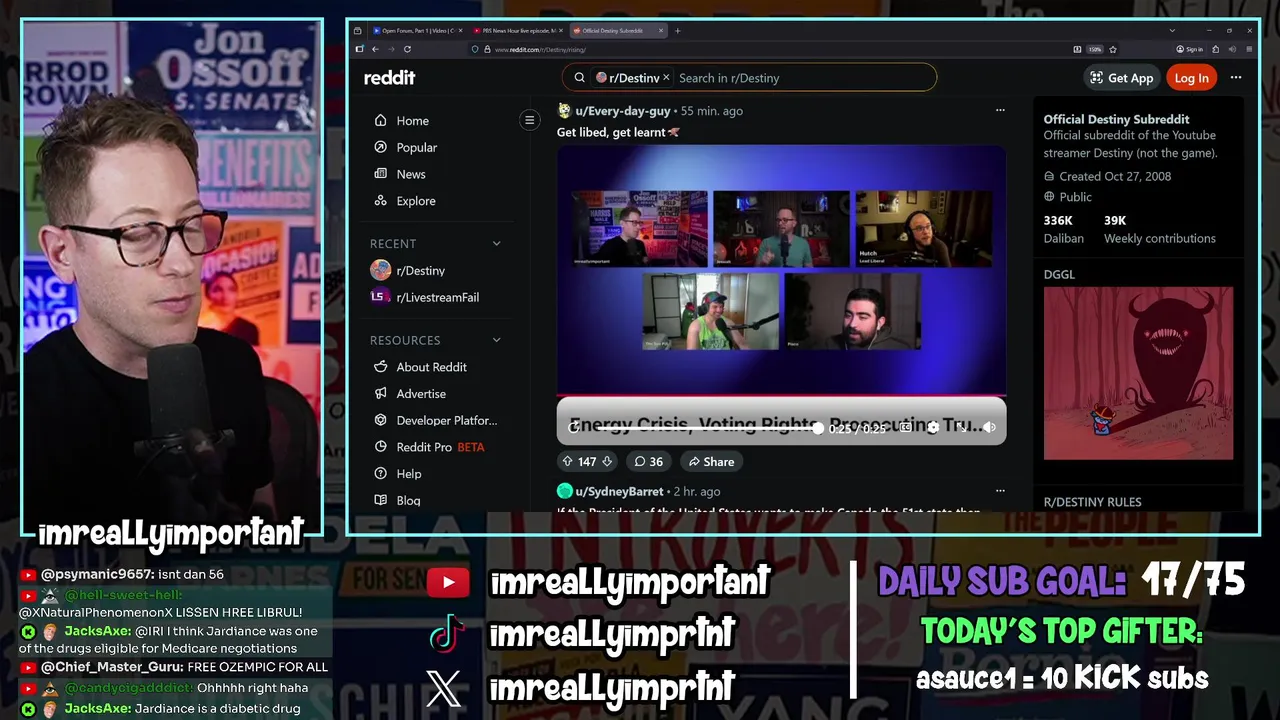Mute the video with speaker icon

tap(989, 427)
